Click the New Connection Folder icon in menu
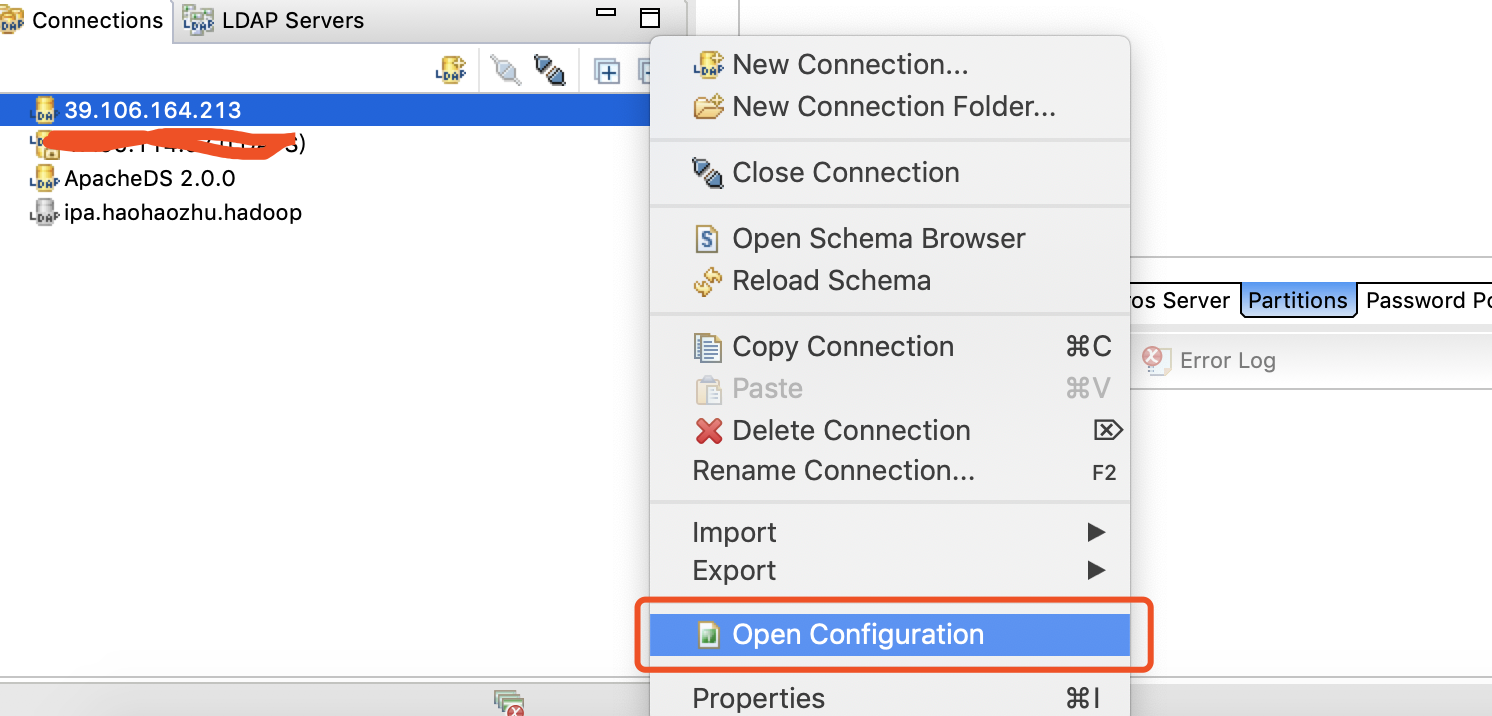 (x=708, y=106)
